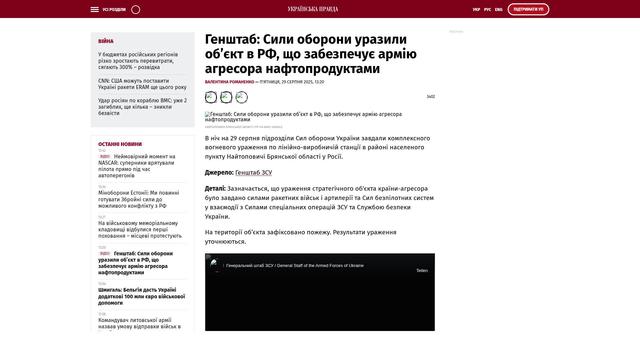Open story about Russian regional budget overspending
Image resolution: width=640 pixels, height=360 pixels.
[x=138, y=61]
